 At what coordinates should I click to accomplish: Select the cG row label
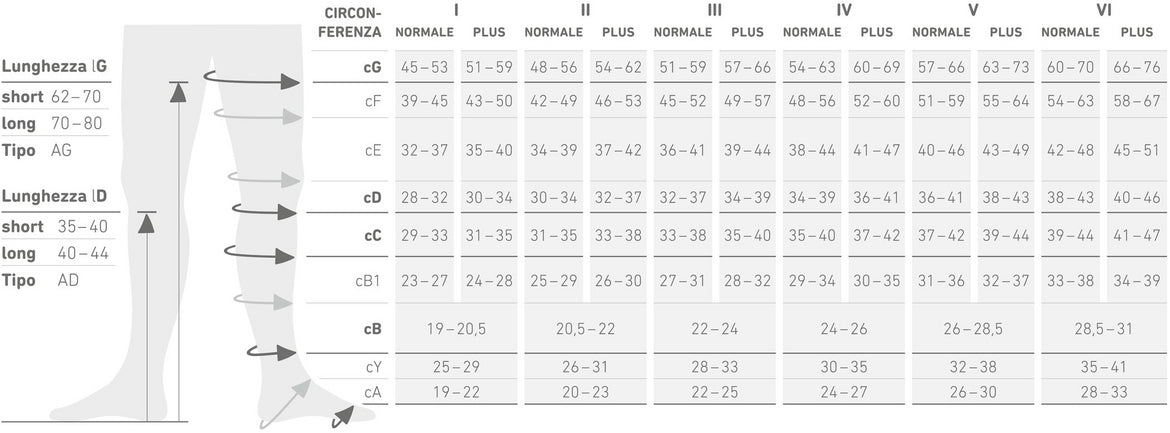coord(371,67)
